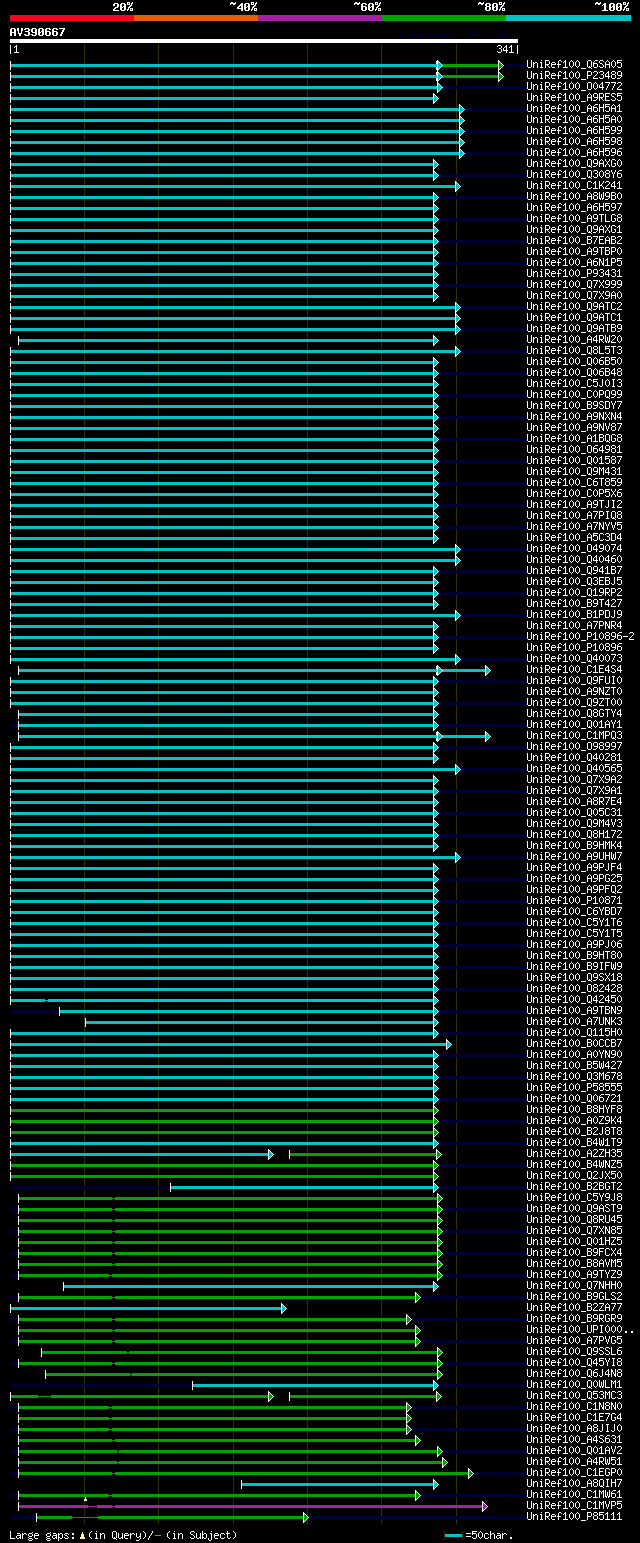
Task: Click the cyan ~100% identity legend segment
Action: [x=568, y=18]
